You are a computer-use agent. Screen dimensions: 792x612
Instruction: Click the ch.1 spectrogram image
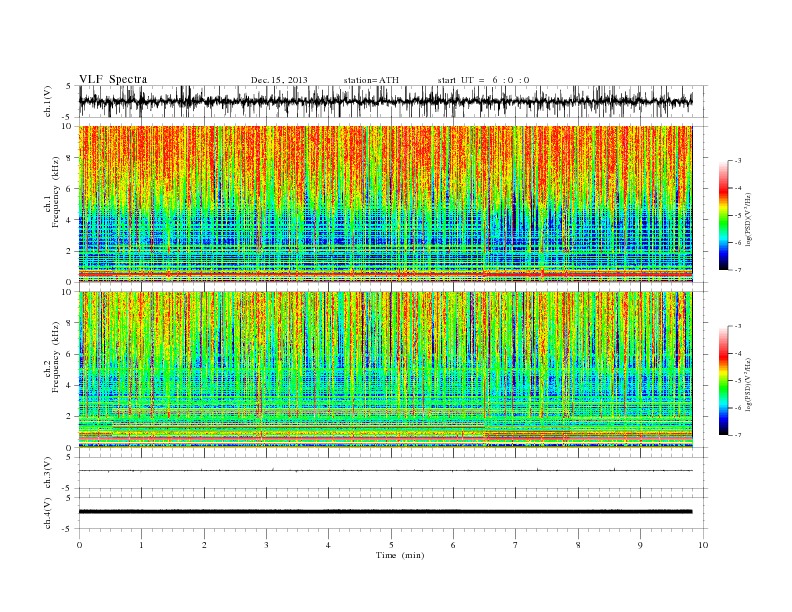click(385, 204)
